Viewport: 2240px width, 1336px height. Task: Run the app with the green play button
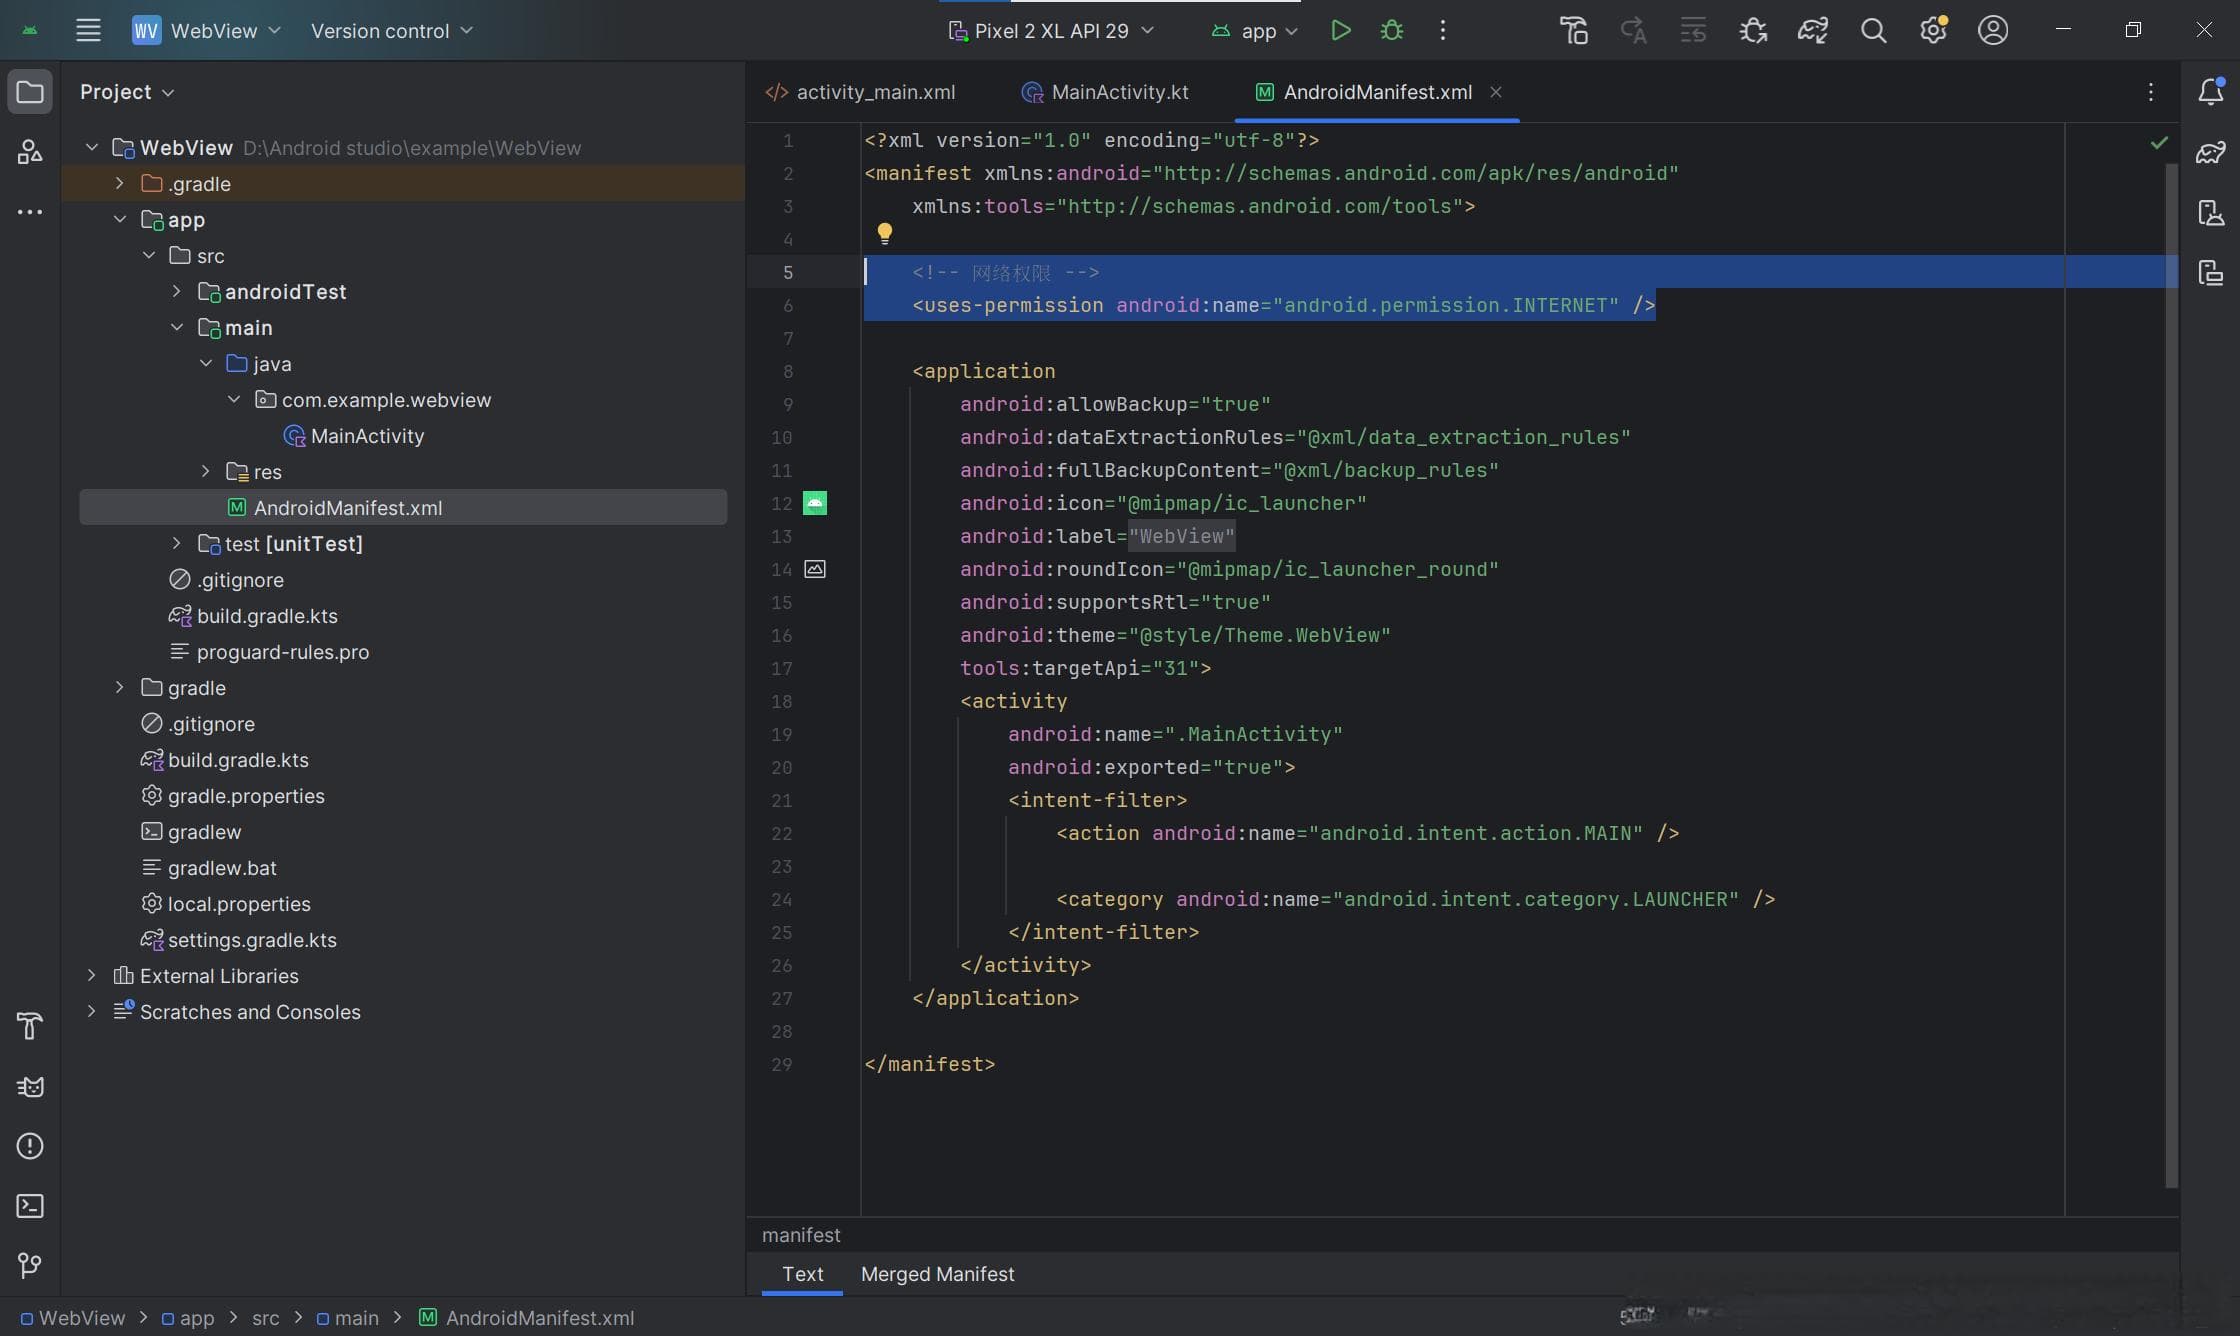coord(1340,30)
